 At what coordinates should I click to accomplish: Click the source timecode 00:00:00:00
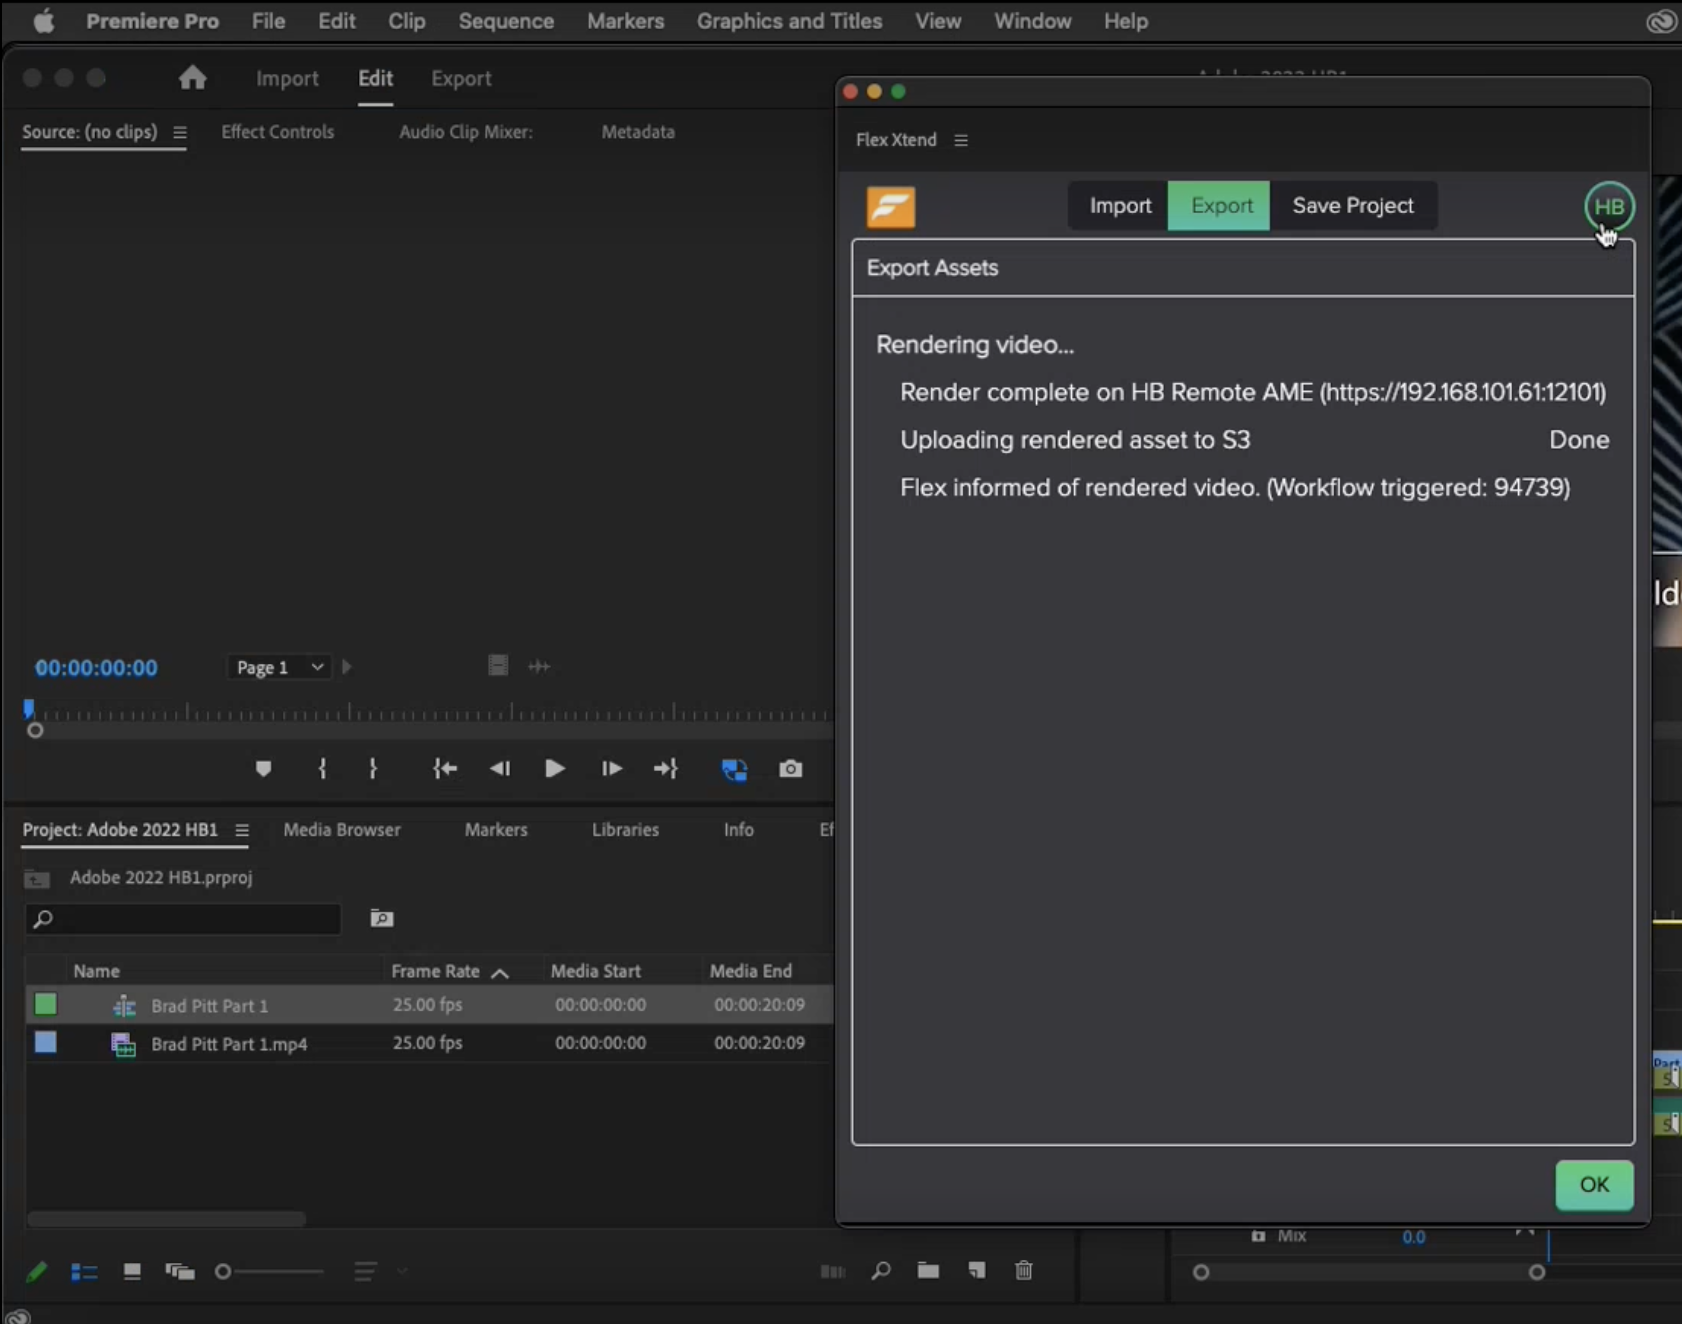96,668
